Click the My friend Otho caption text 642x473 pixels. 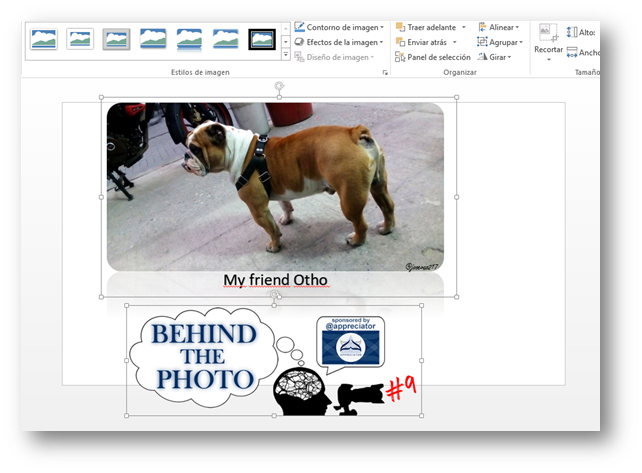[x=275, y=280]
